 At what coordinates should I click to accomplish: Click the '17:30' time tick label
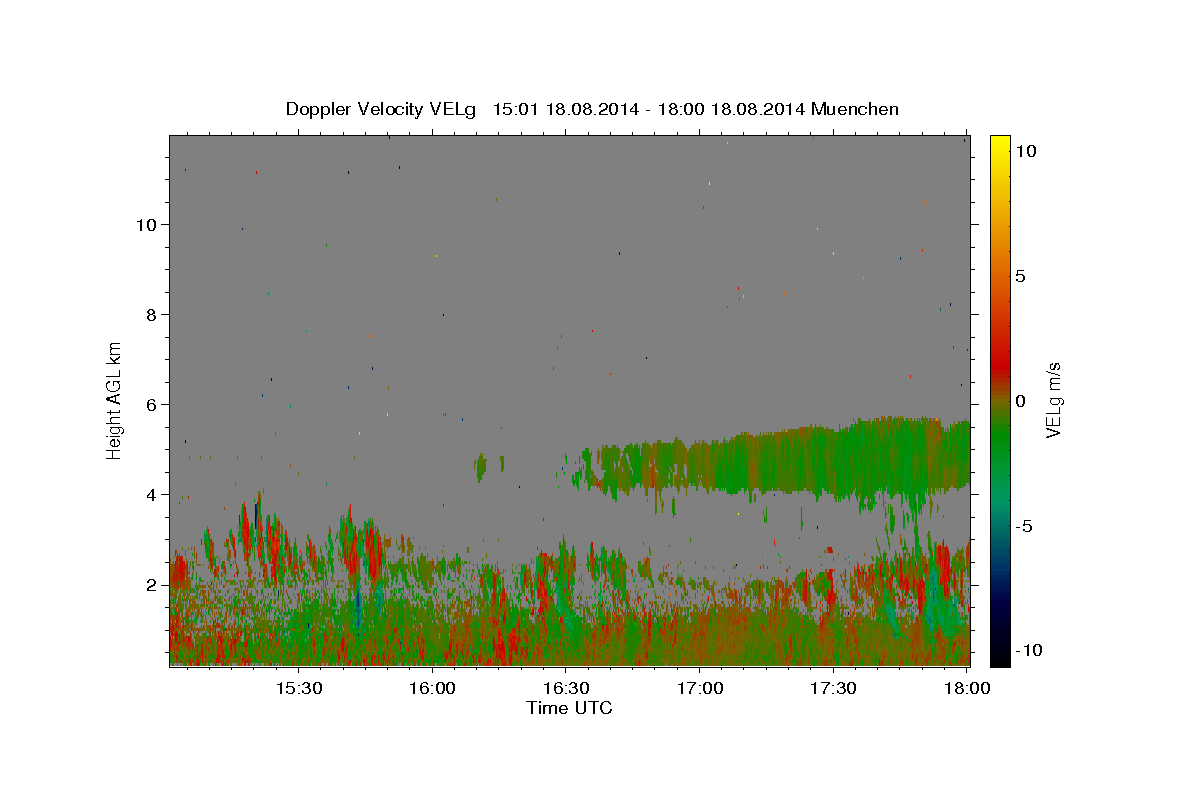tap(834, 688)
